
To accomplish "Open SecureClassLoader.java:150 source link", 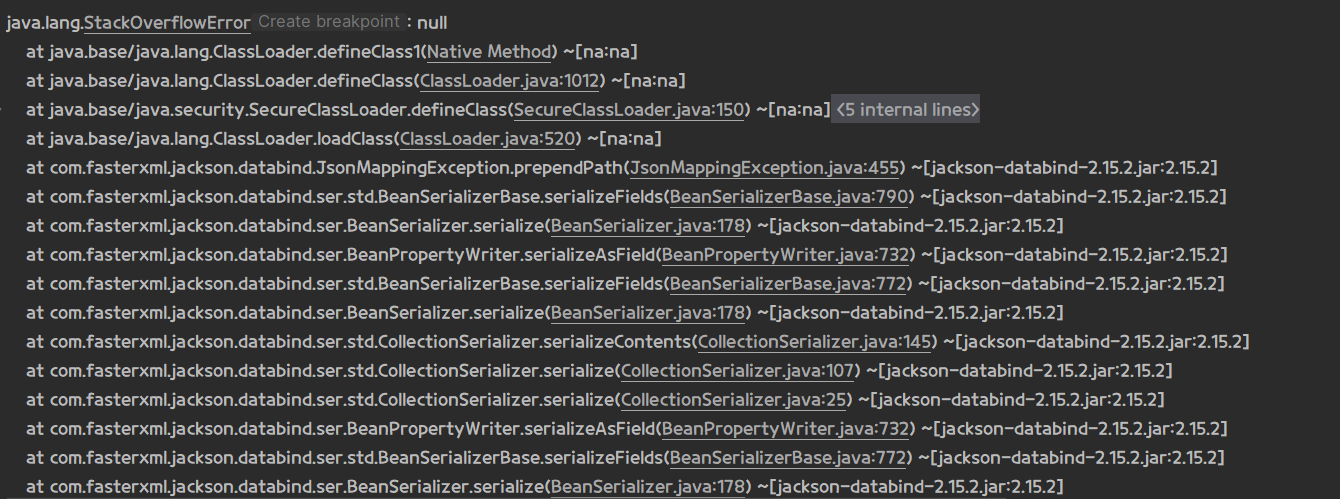I will (x=630, y=109).
